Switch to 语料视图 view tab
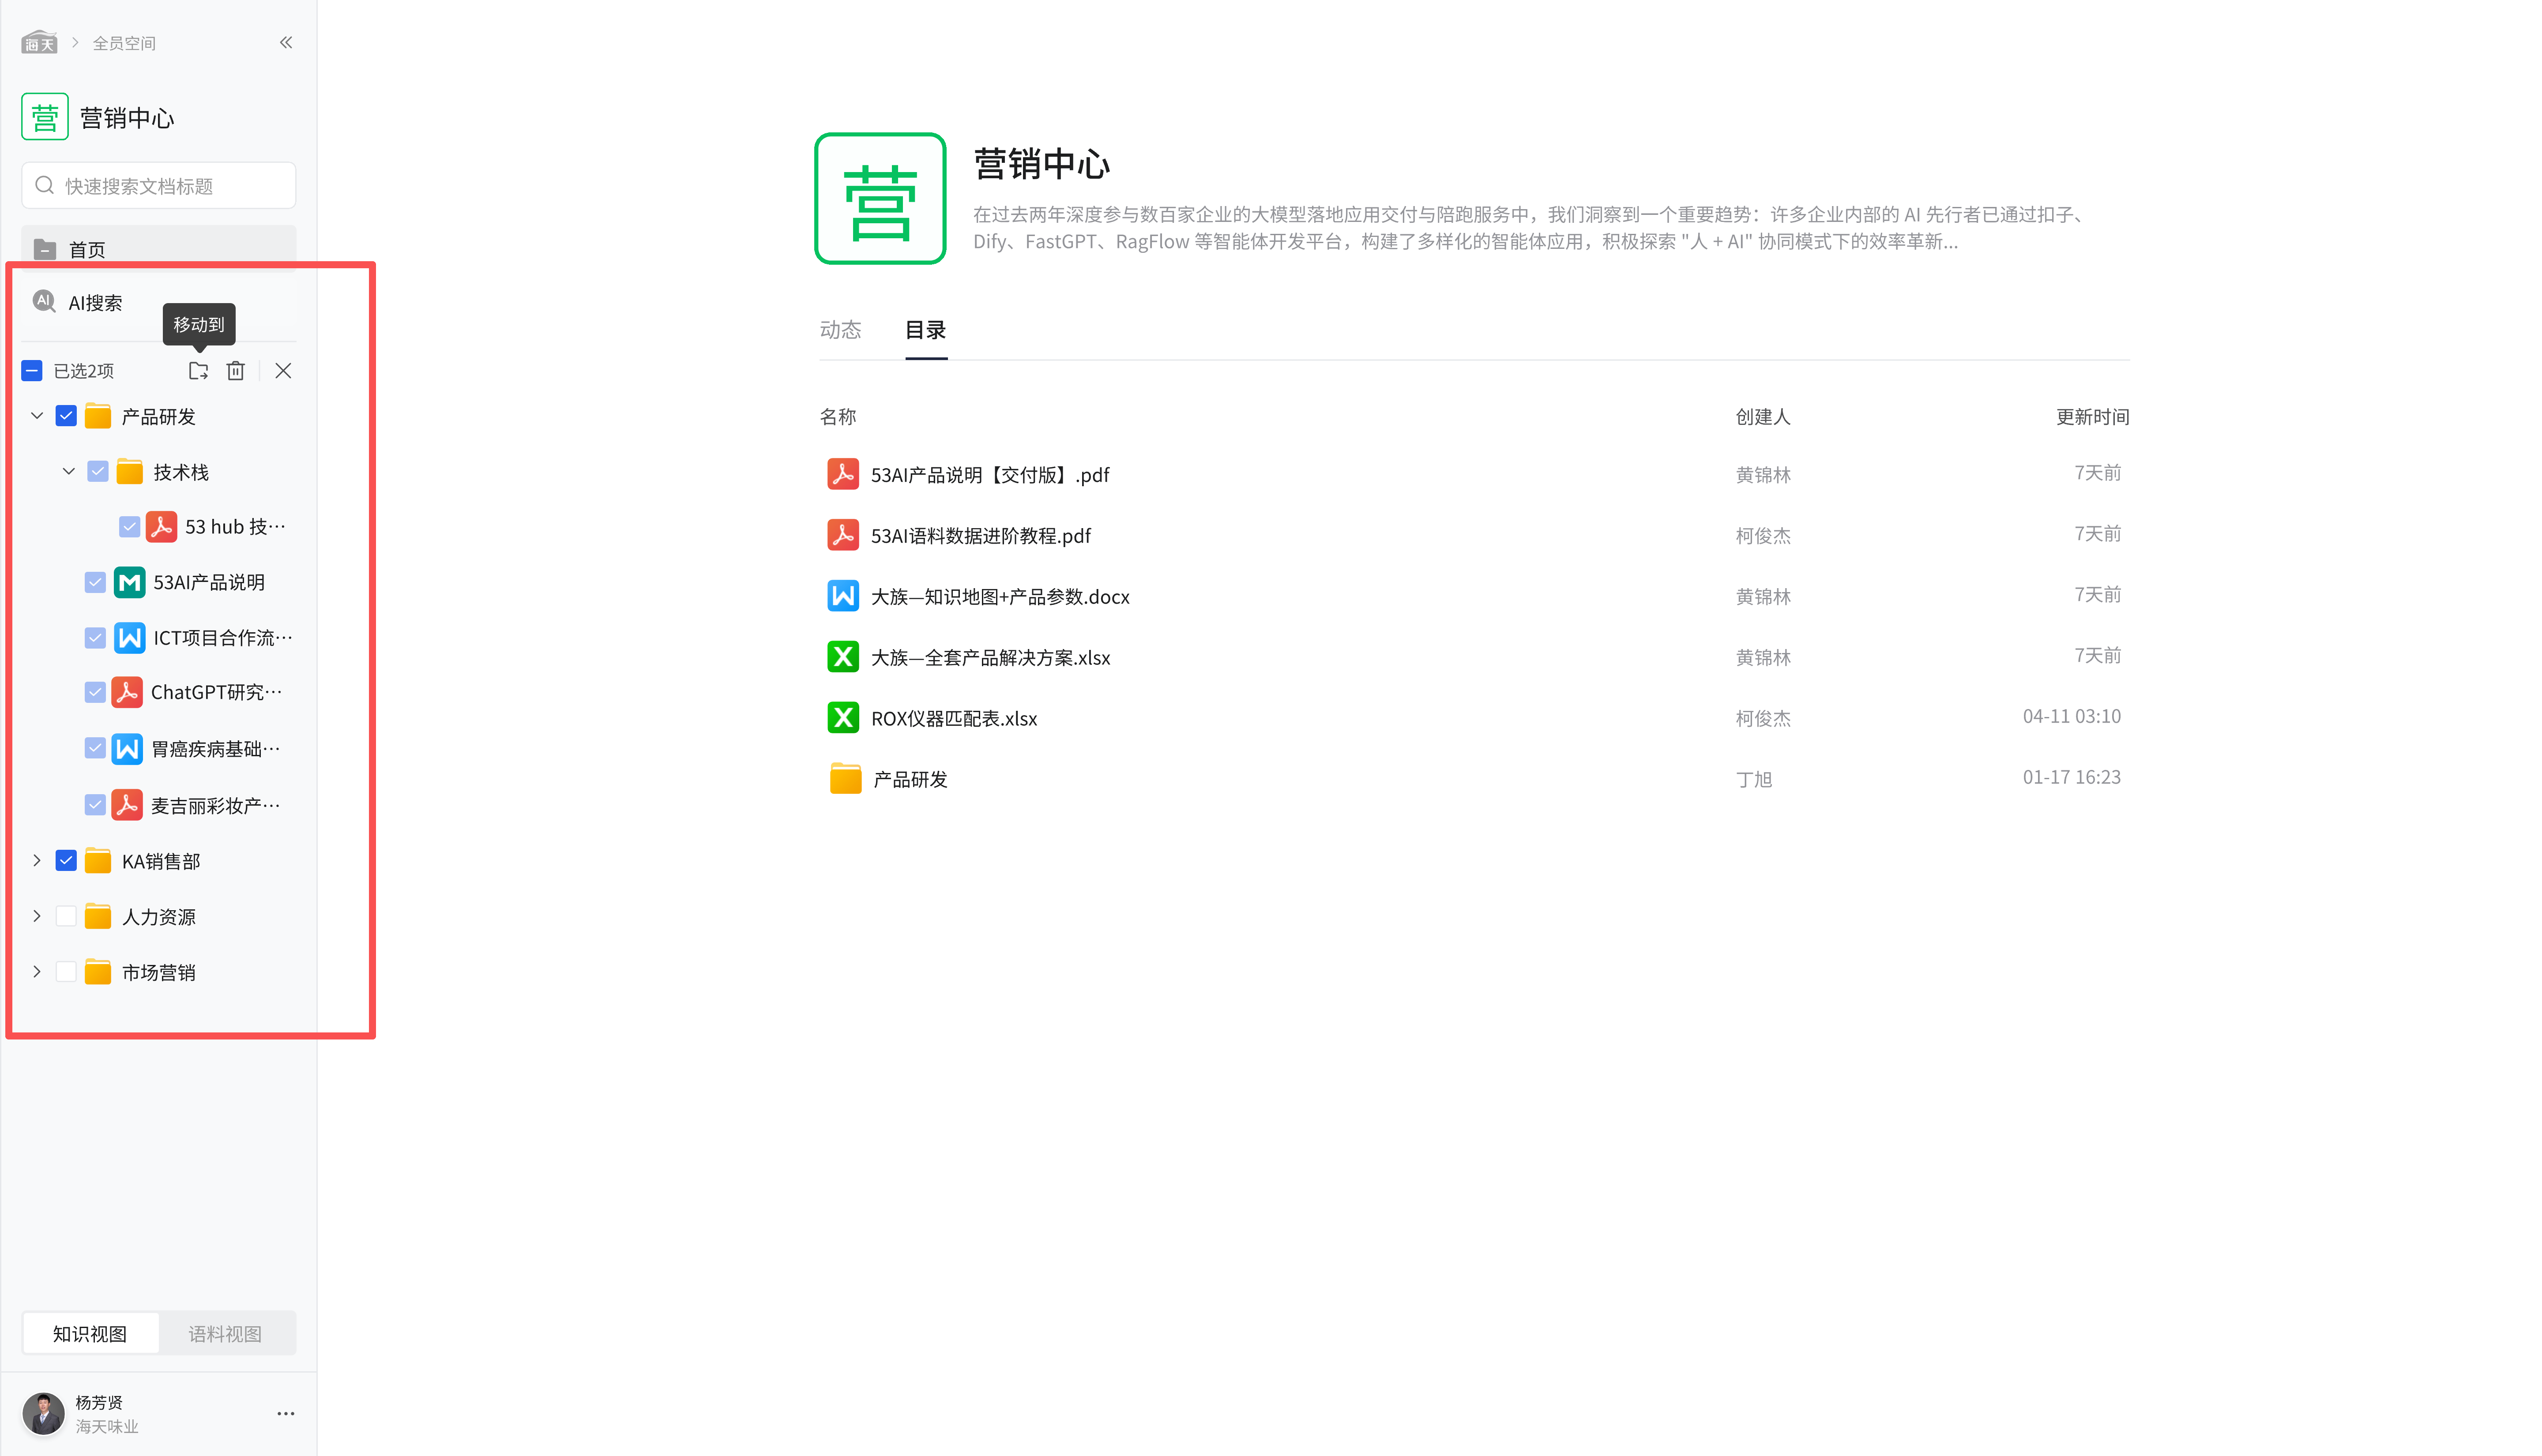This screenshot has height=1456, width=2542. [225, 1333]
